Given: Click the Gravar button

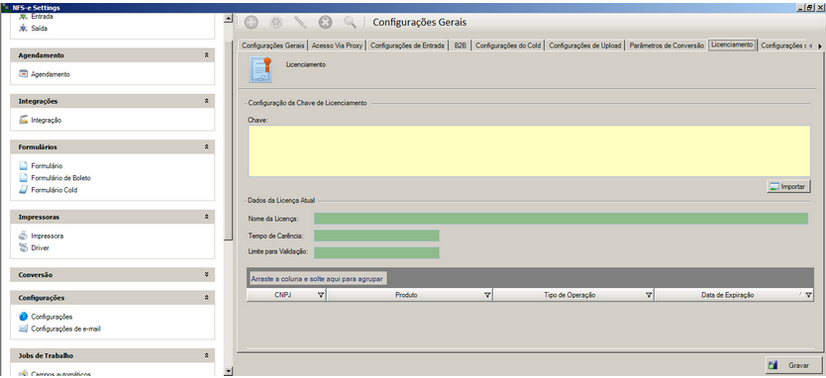Looking at the screenshot, I should click(793, 365).
